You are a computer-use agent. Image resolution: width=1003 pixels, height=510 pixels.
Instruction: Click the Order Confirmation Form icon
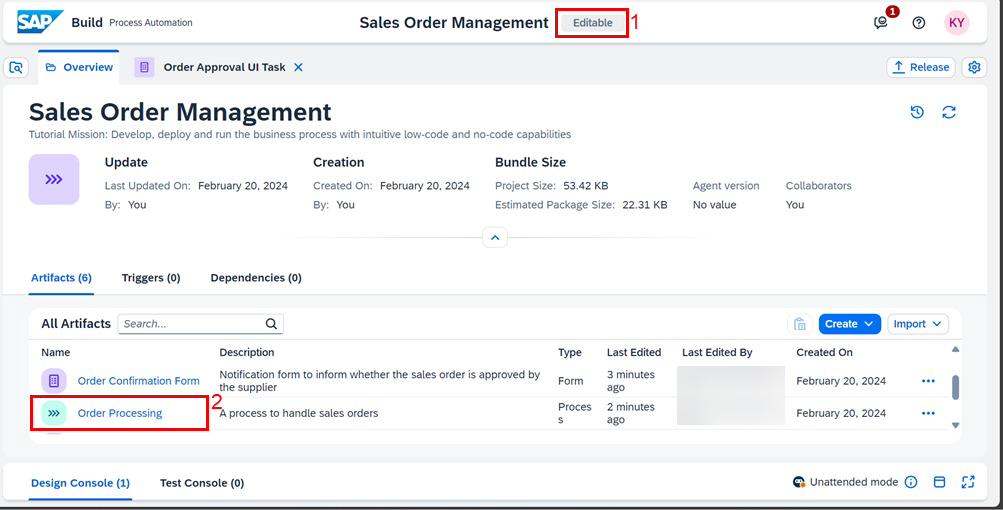[54, 381]
